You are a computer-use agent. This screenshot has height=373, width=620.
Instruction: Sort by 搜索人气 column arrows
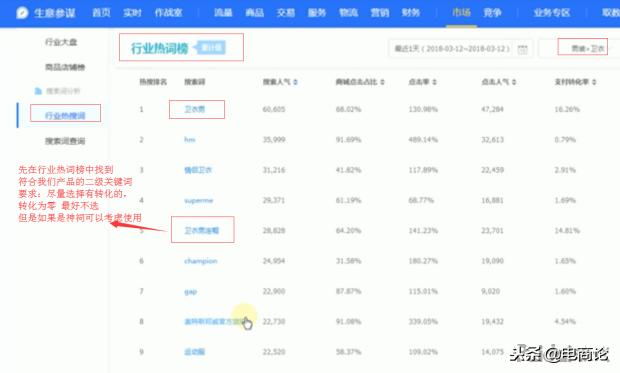click(295, 82)
